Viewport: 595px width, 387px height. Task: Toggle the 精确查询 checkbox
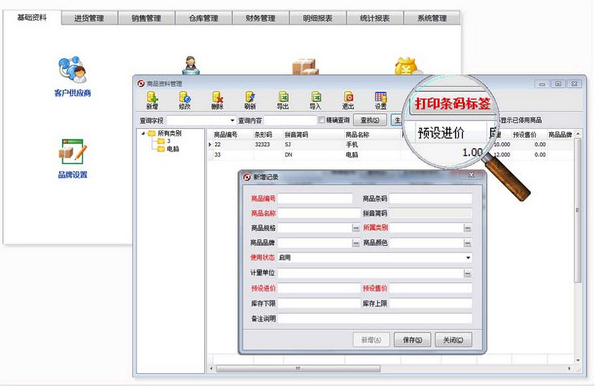coord(321,120)
